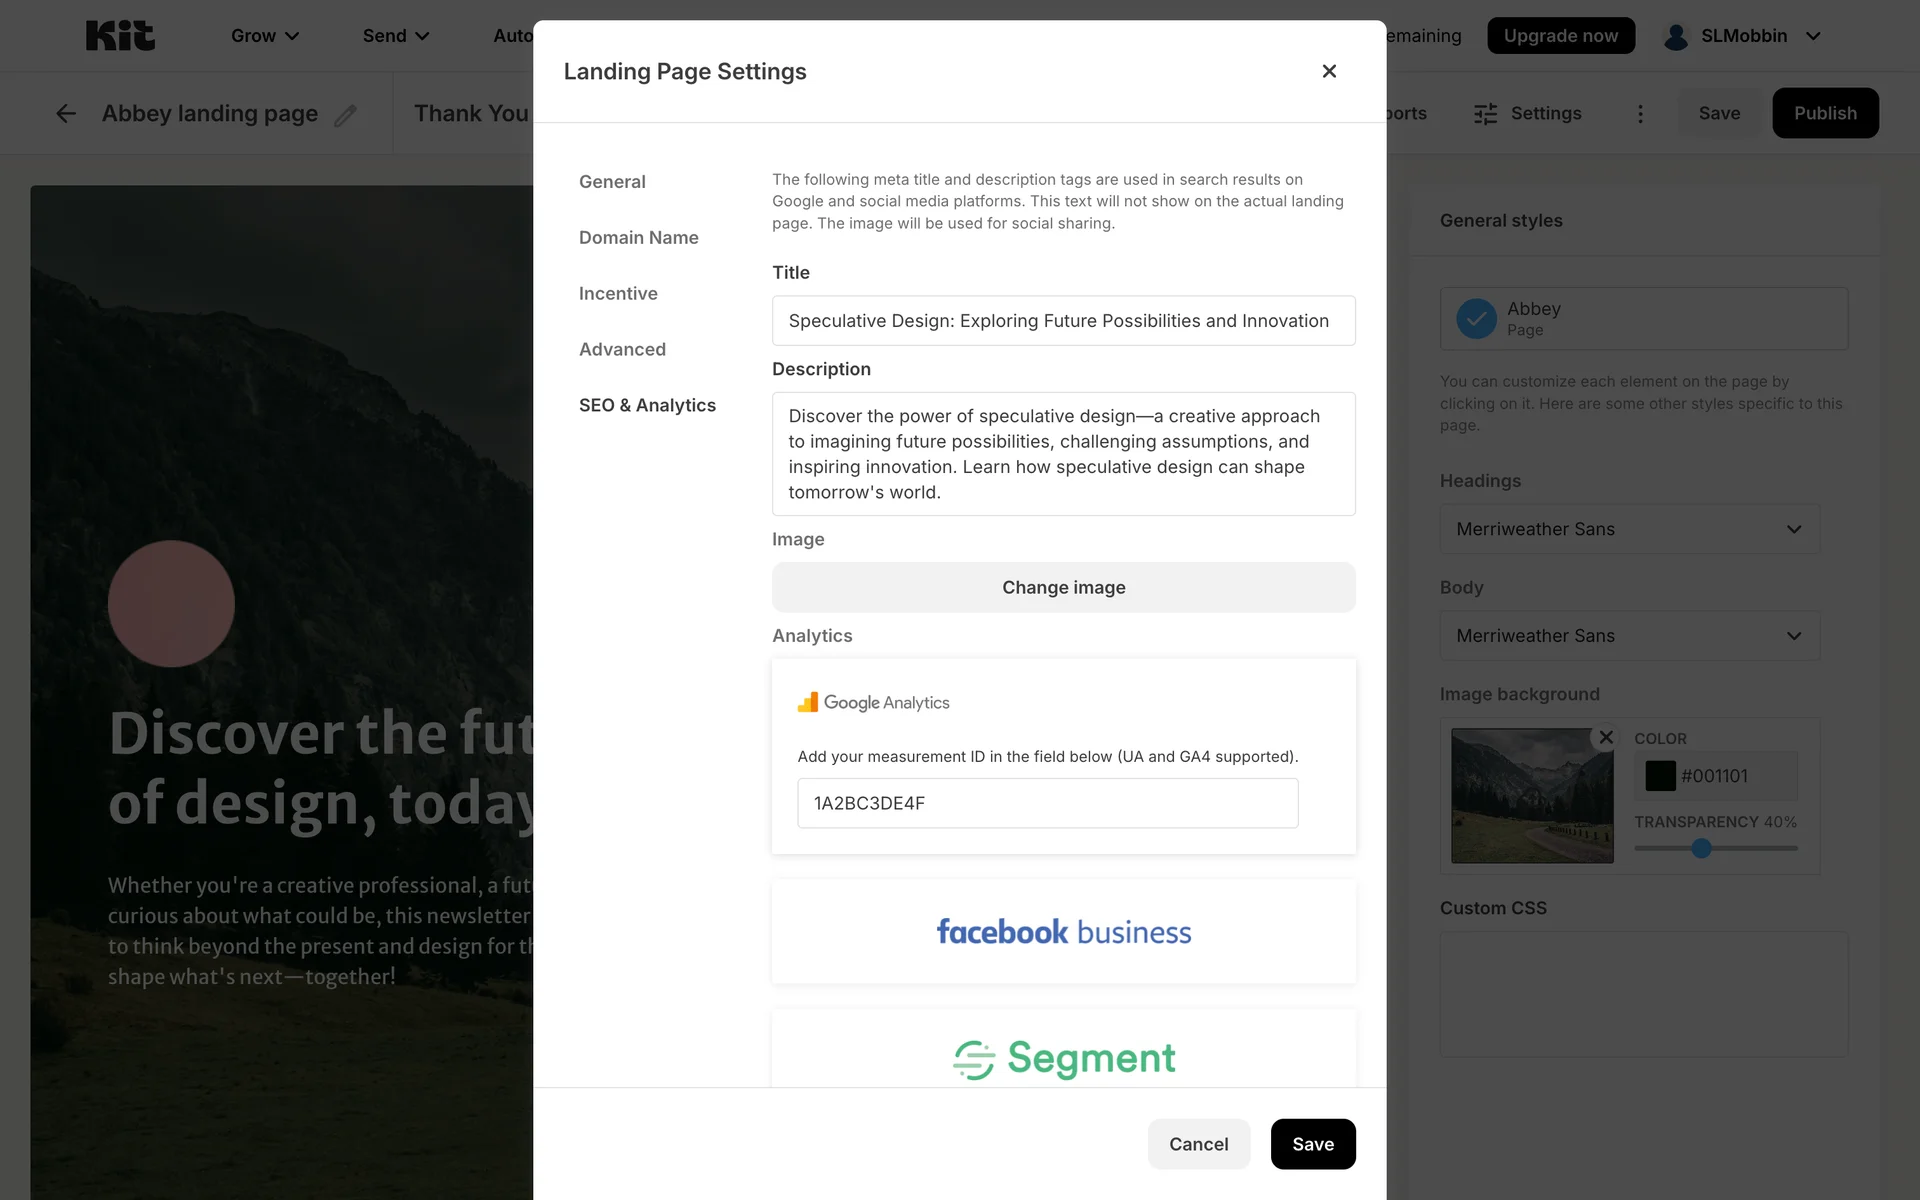Close the Landing Page Settings dialog
Image resolution: width=1920 pixels, height=1200 pixels.
1329,71
